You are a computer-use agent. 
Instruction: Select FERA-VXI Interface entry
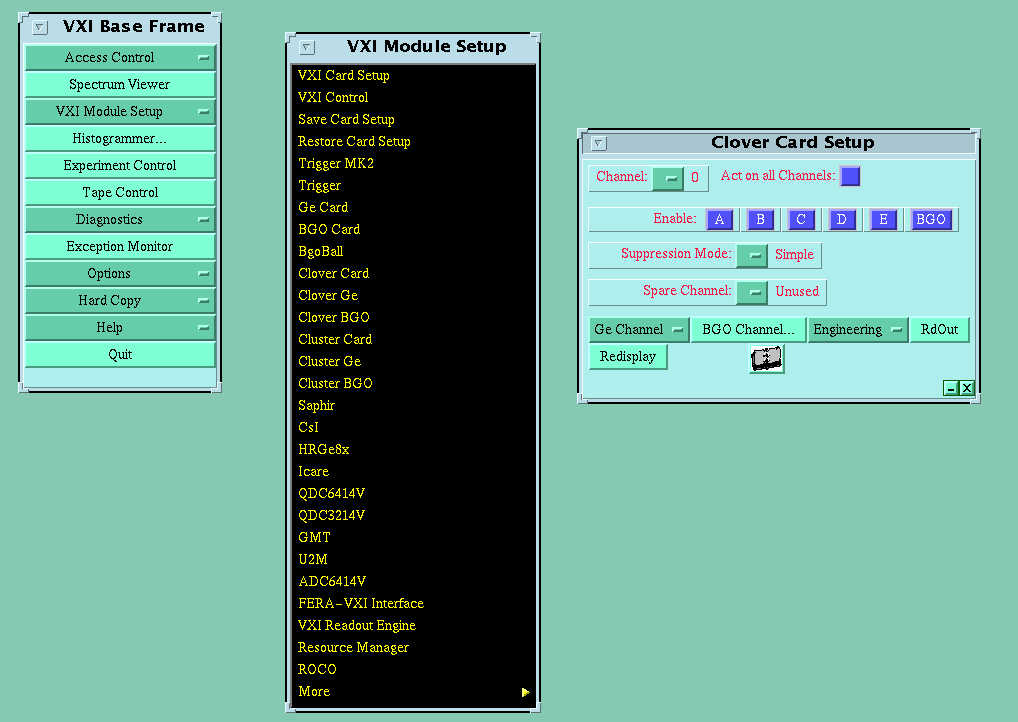[x=413, y=604]
